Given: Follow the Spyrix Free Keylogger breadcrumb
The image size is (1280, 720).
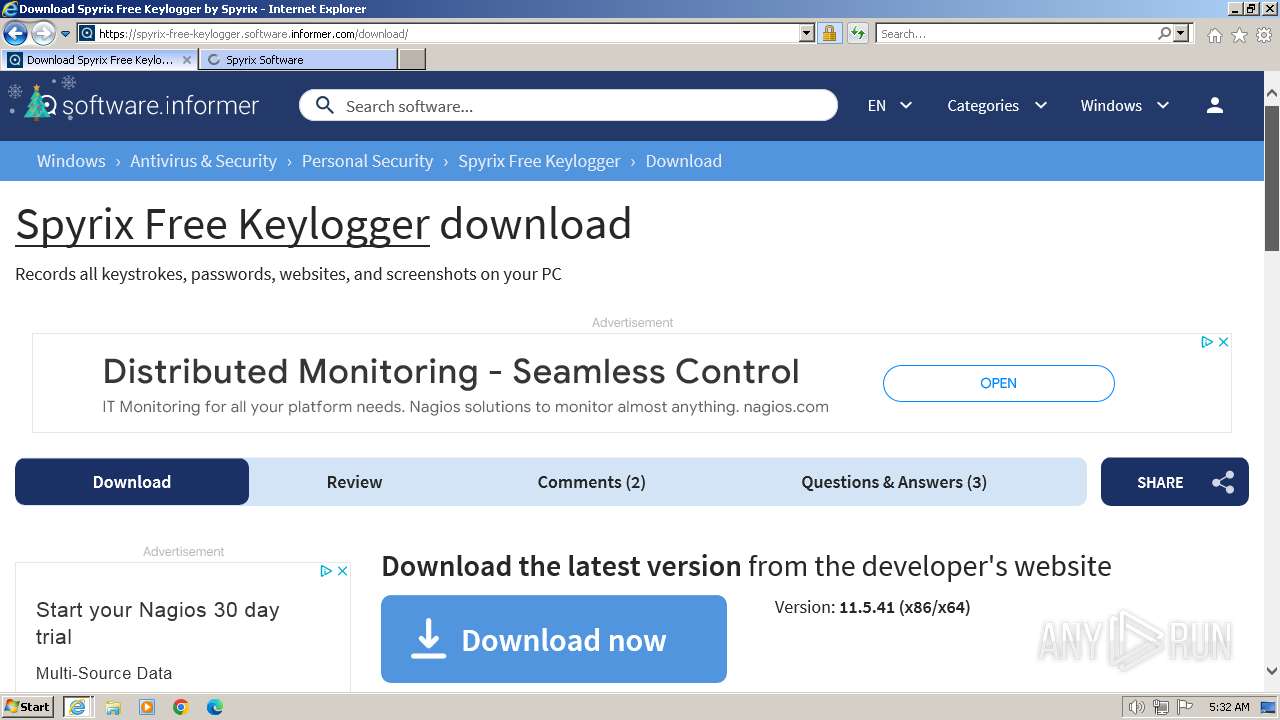Looking at the screenshot, I should pos(539,161).
